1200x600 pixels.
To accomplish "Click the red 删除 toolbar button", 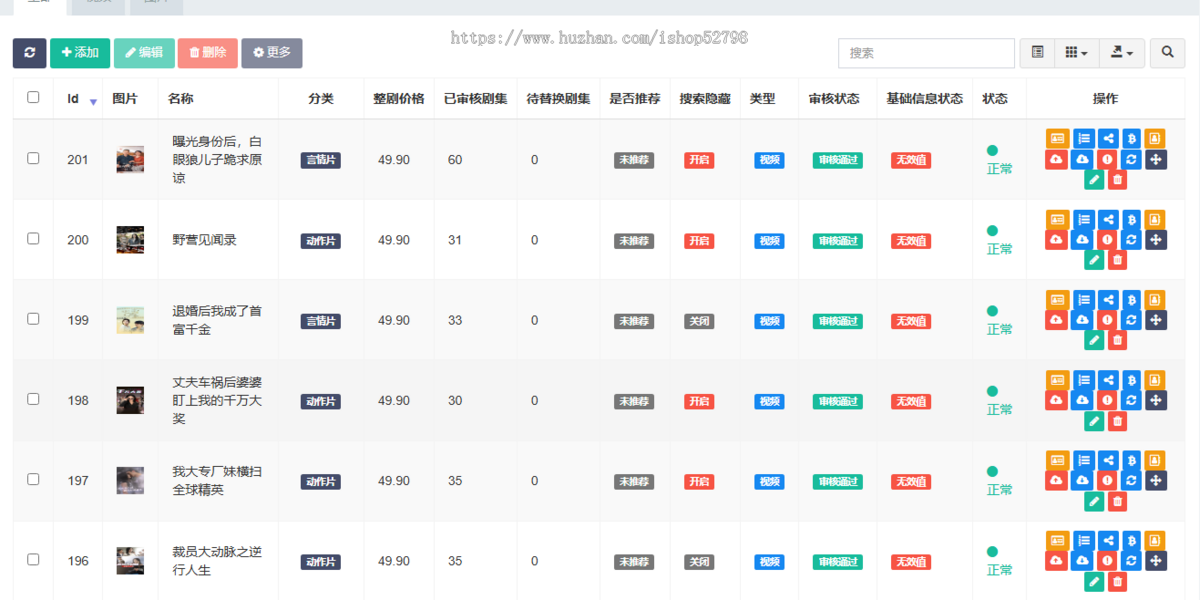I will tap(208, 53).
